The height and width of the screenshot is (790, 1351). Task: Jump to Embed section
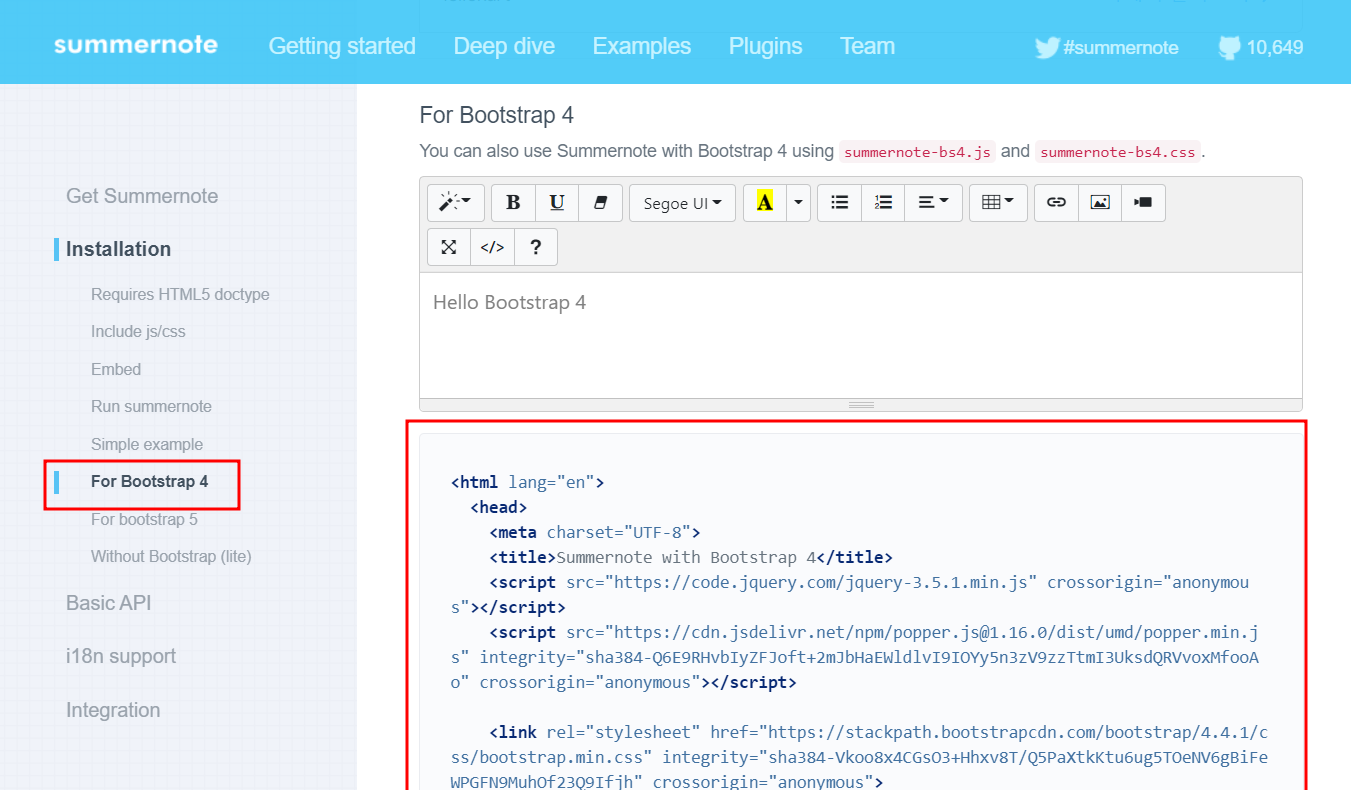116,369
